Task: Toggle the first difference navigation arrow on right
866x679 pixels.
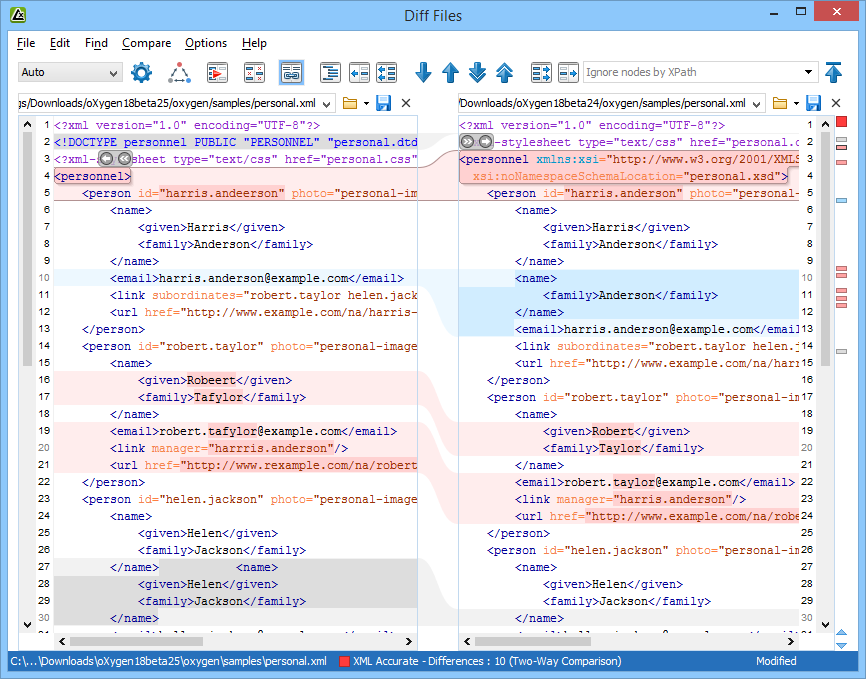Action: tap(834, 73)
